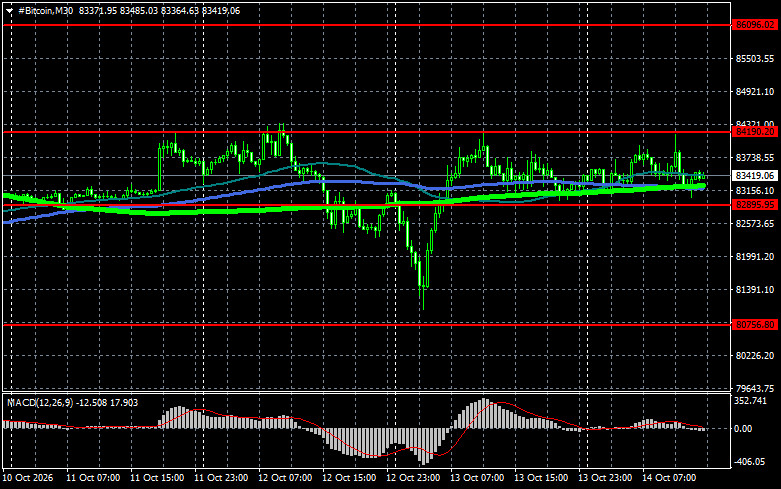Click the 11 Oct 07:00 time label
Image resolution: width=781 pixels, height=489 pixels.
click(93, 478)
